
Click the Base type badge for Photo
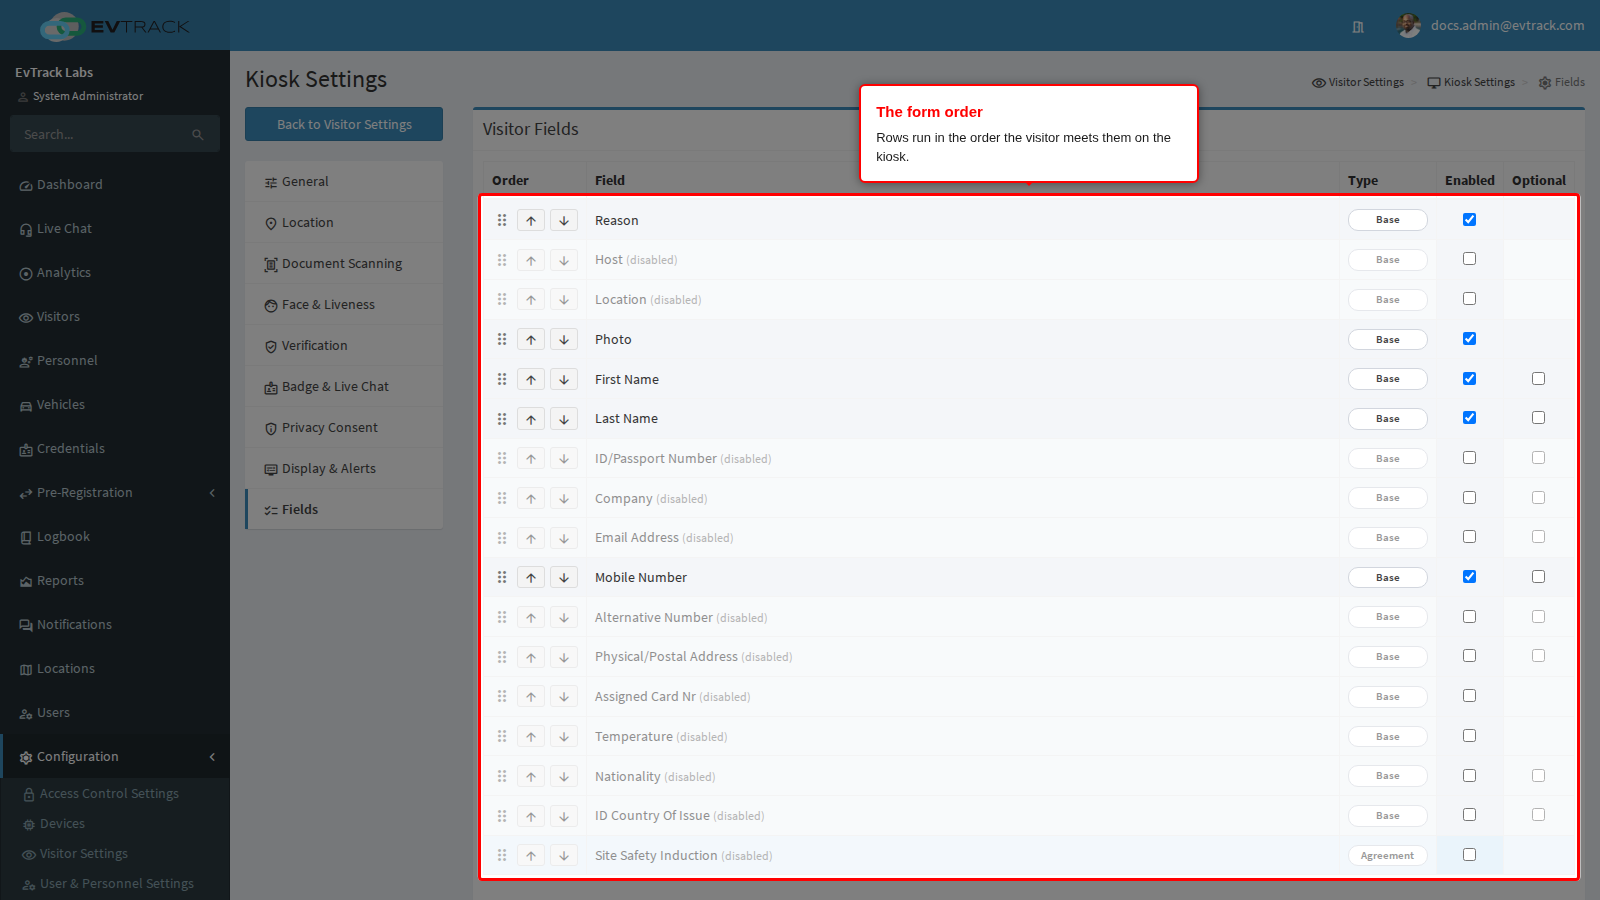(1388, 340)
